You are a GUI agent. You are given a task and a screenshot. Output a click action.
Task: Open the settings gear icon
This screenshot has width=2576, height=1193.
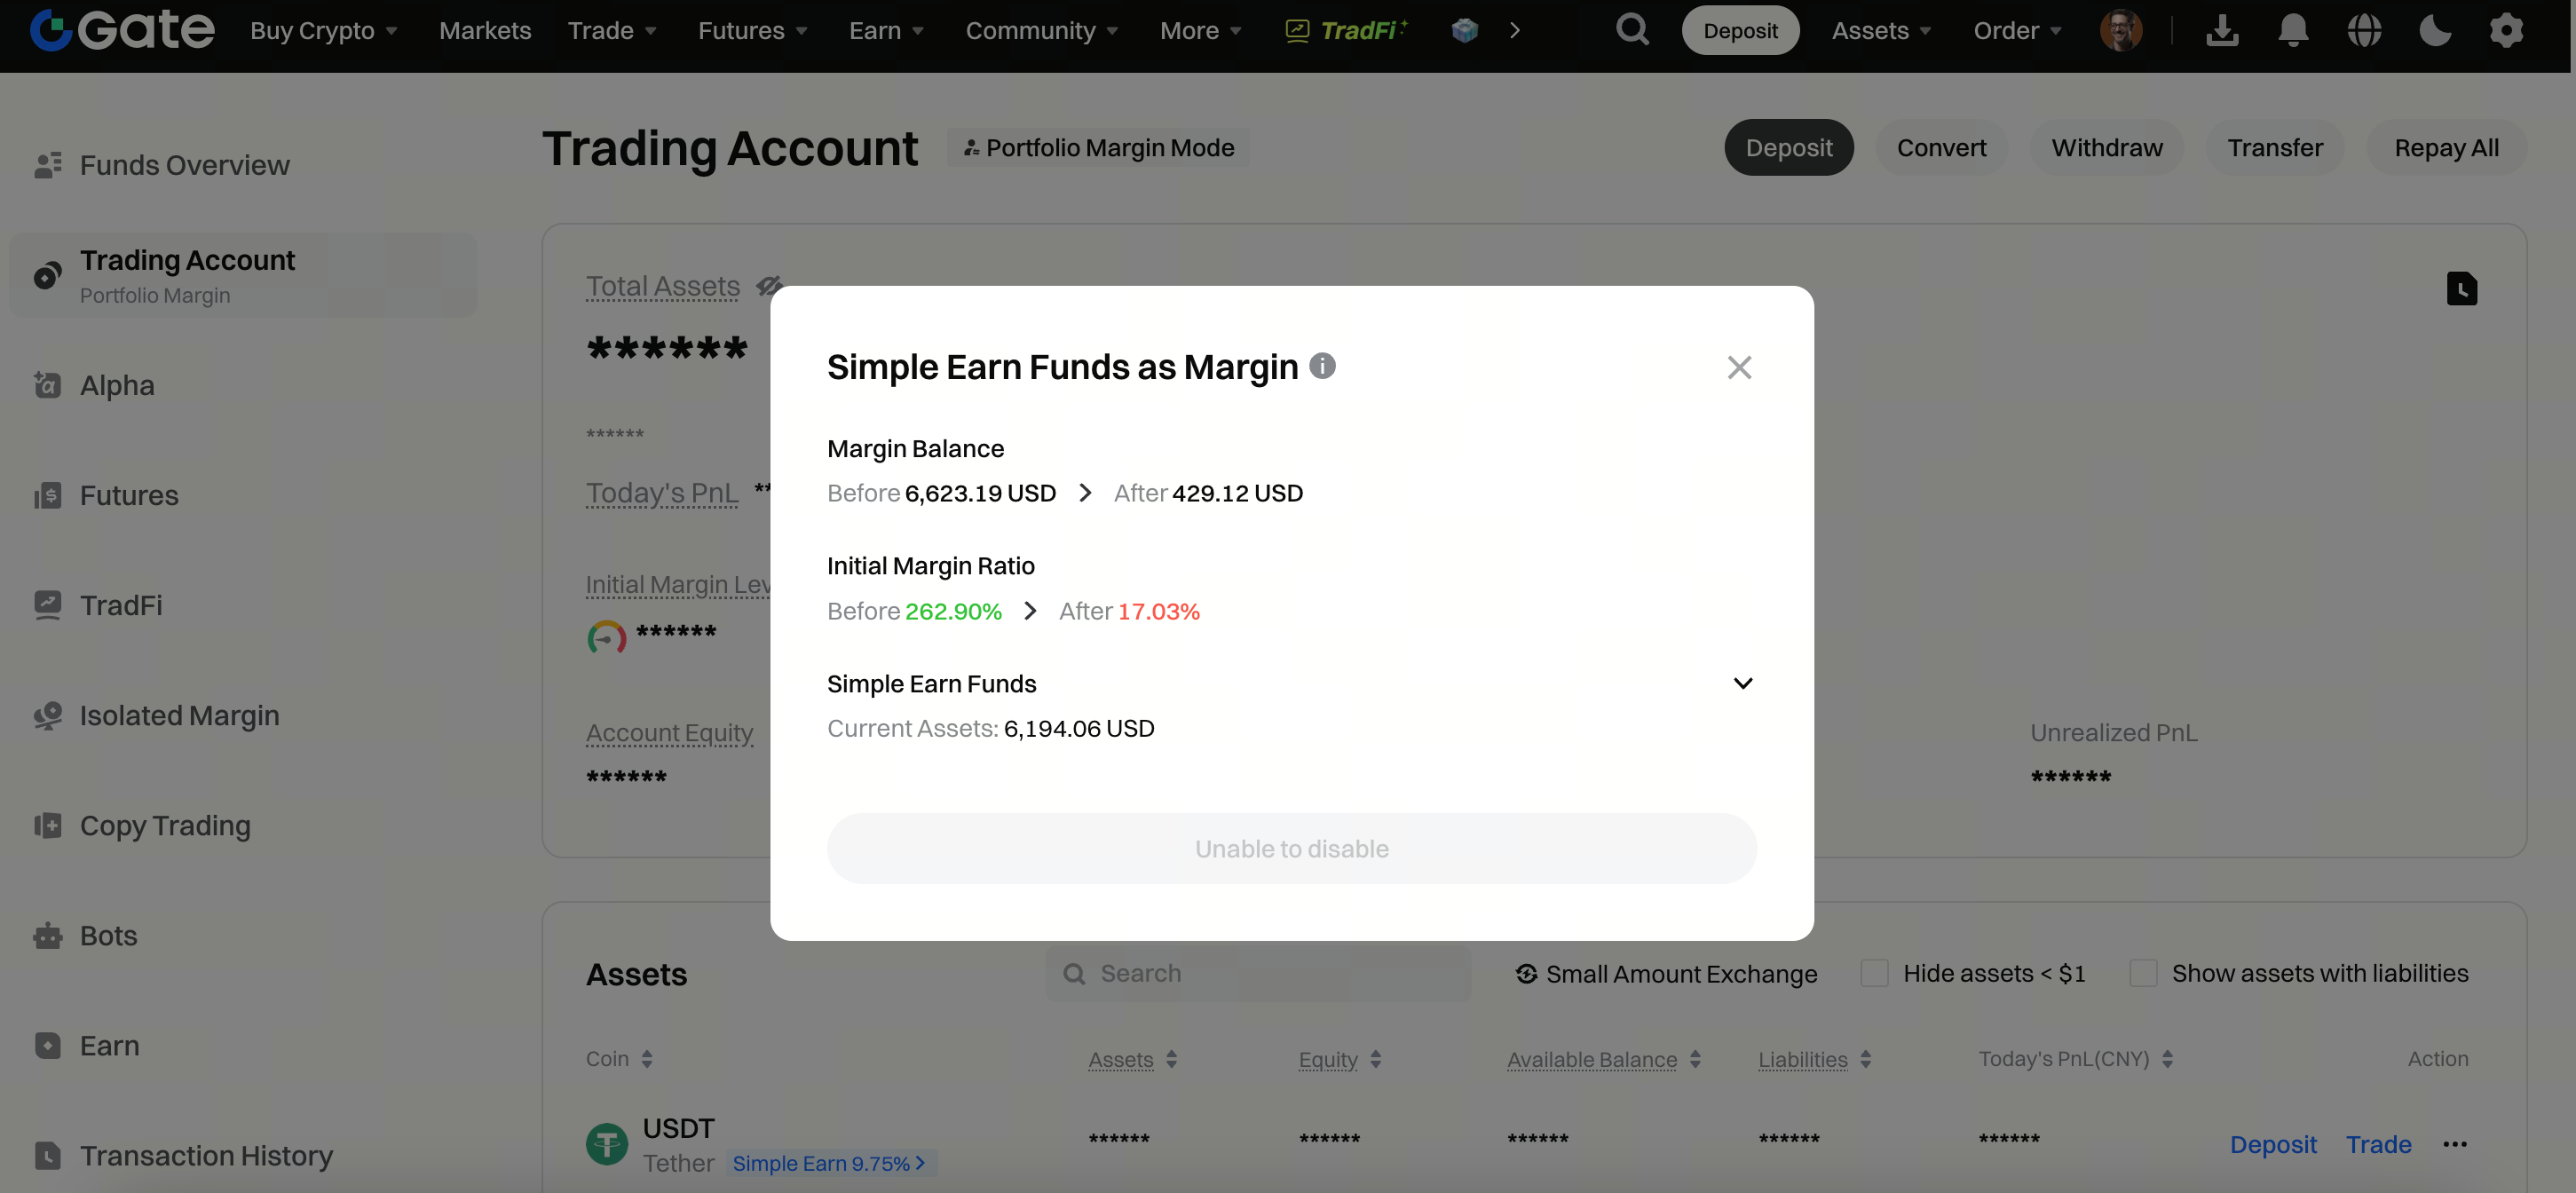click(2506, 31)
